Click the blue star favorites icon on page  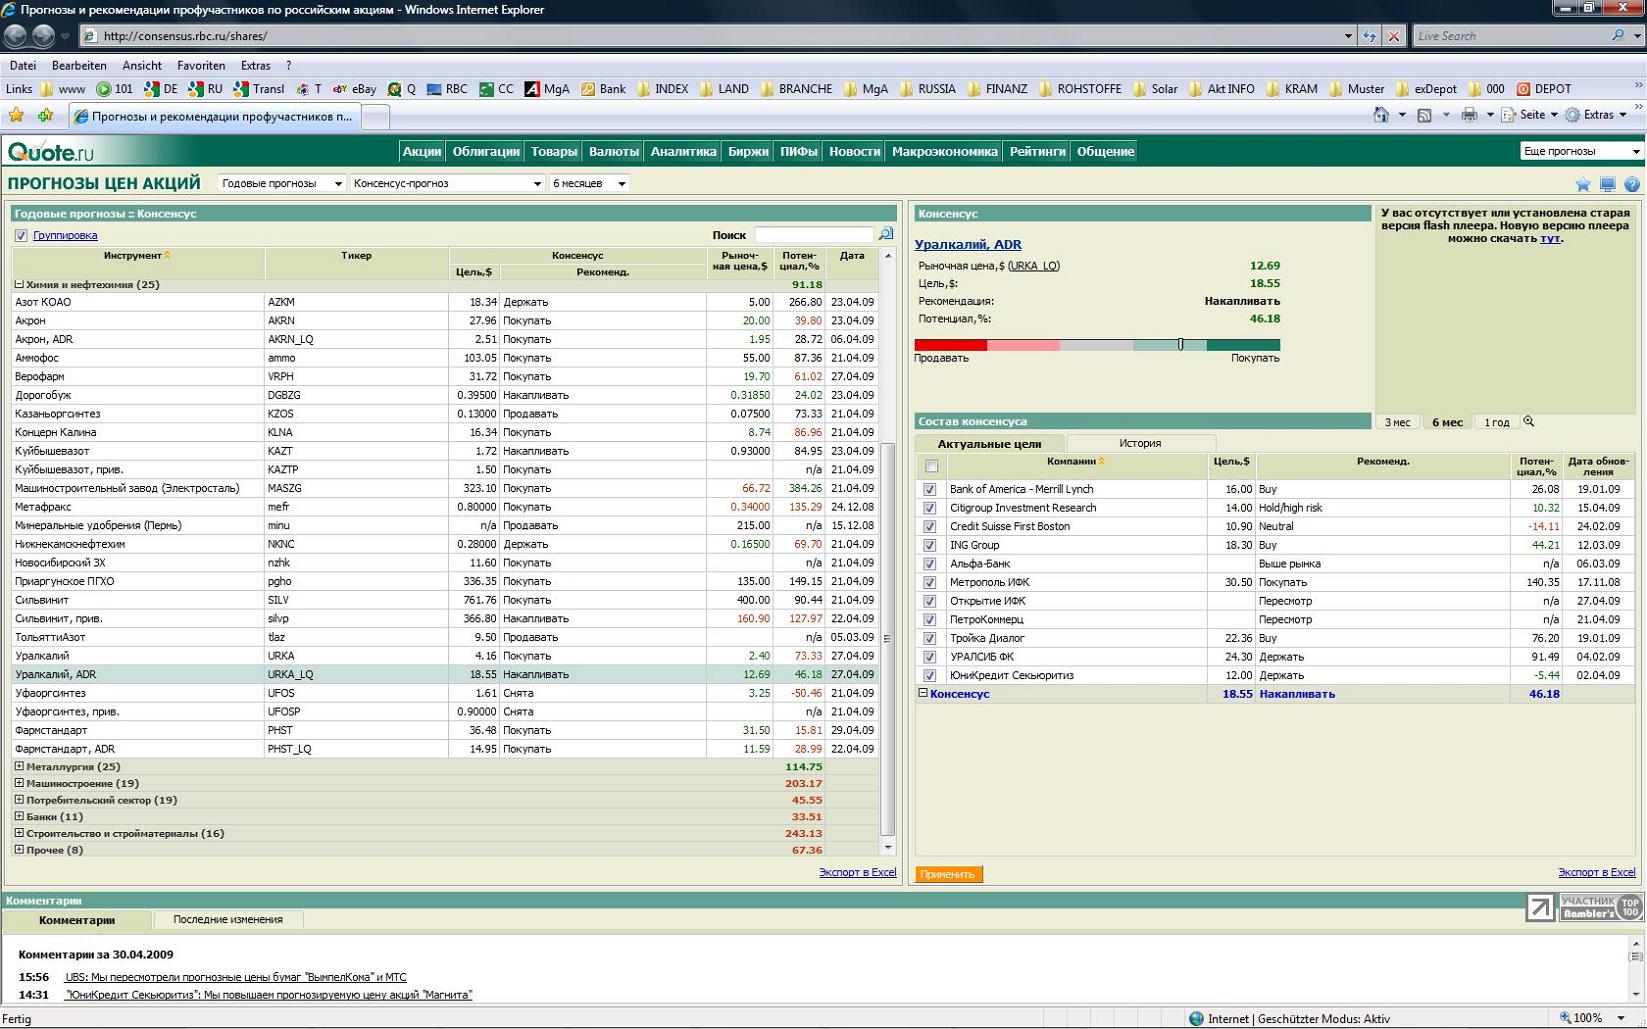click(x=1583, y=184)
